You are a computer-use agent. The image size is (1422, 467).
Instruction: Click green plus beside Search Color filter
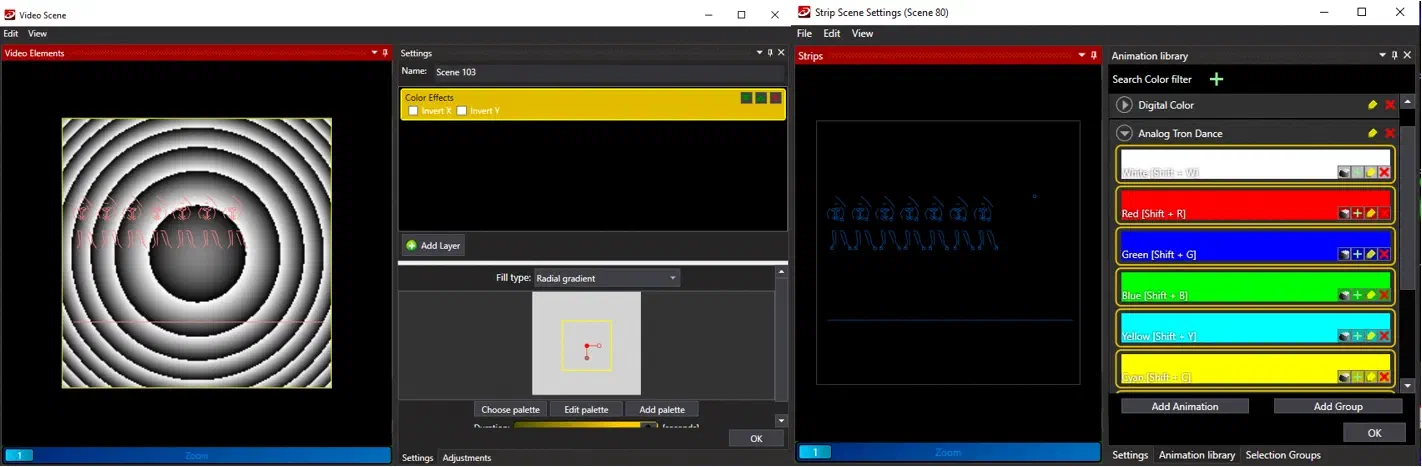pyautogui.click(x=1216, y=79)
